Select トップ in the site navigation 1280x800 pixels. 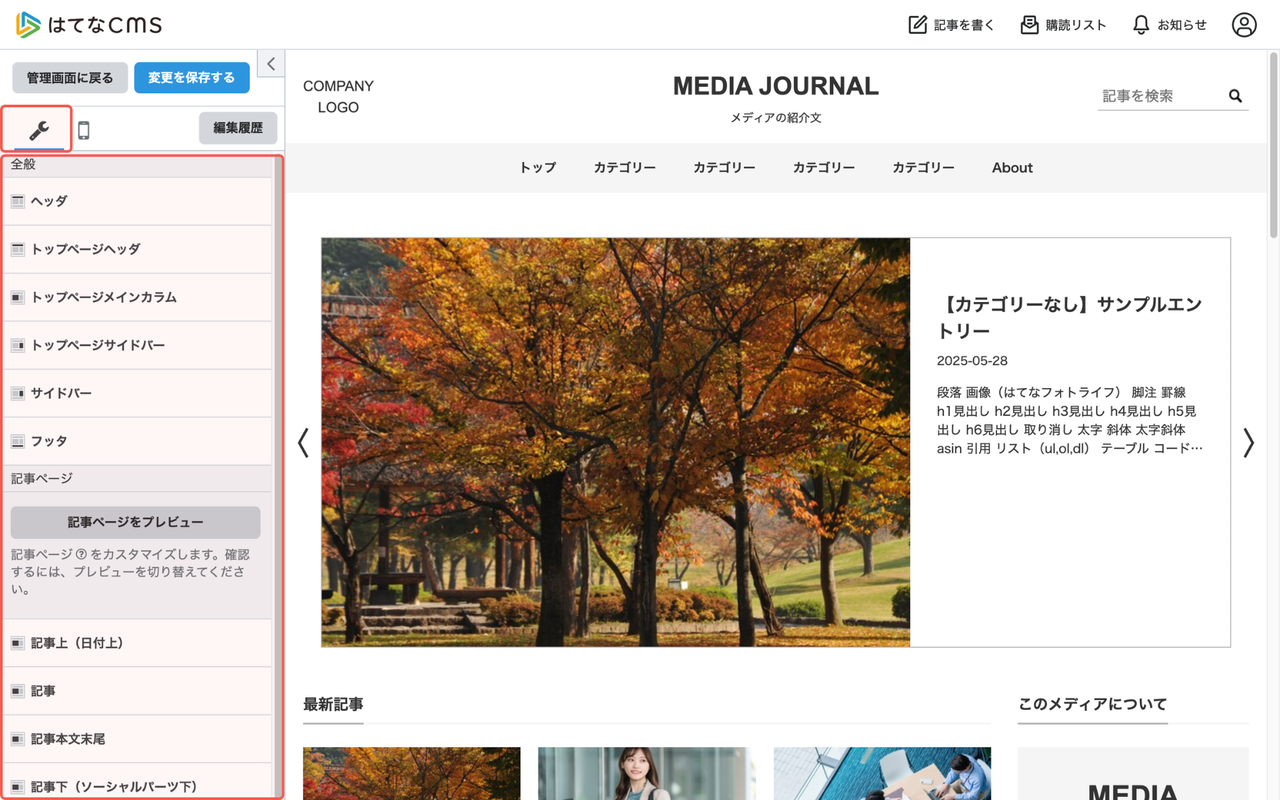[537, 167]
